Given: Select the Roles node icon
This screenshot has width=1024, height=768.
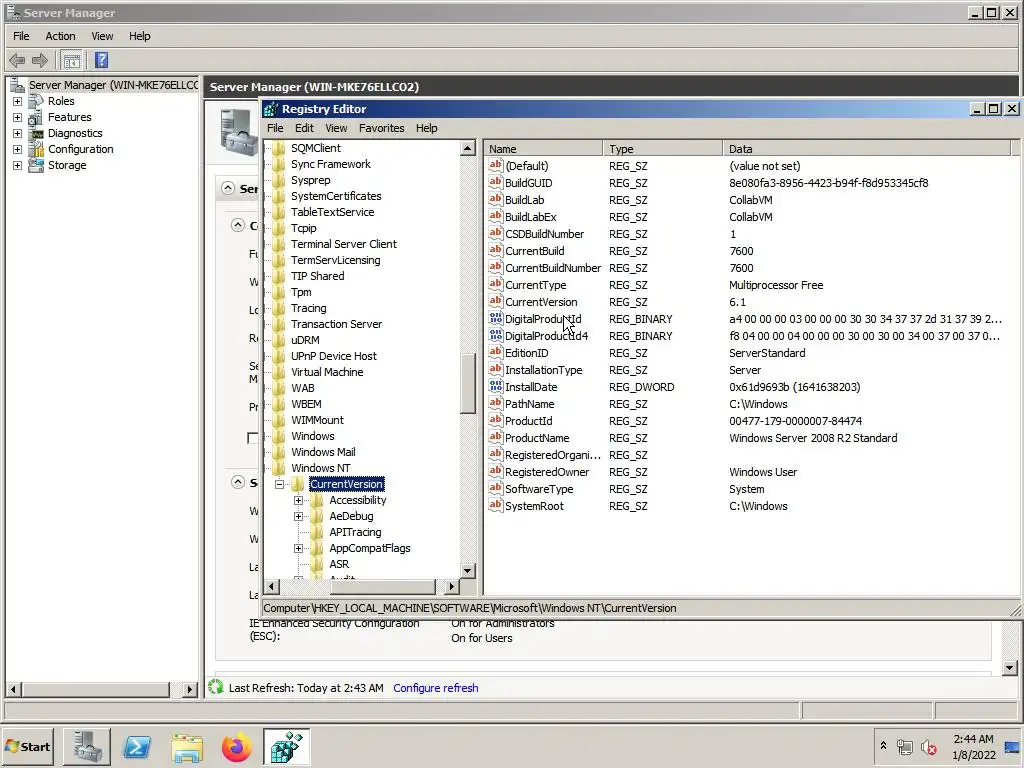Looking at the screenshot, I should coord(37,101).
